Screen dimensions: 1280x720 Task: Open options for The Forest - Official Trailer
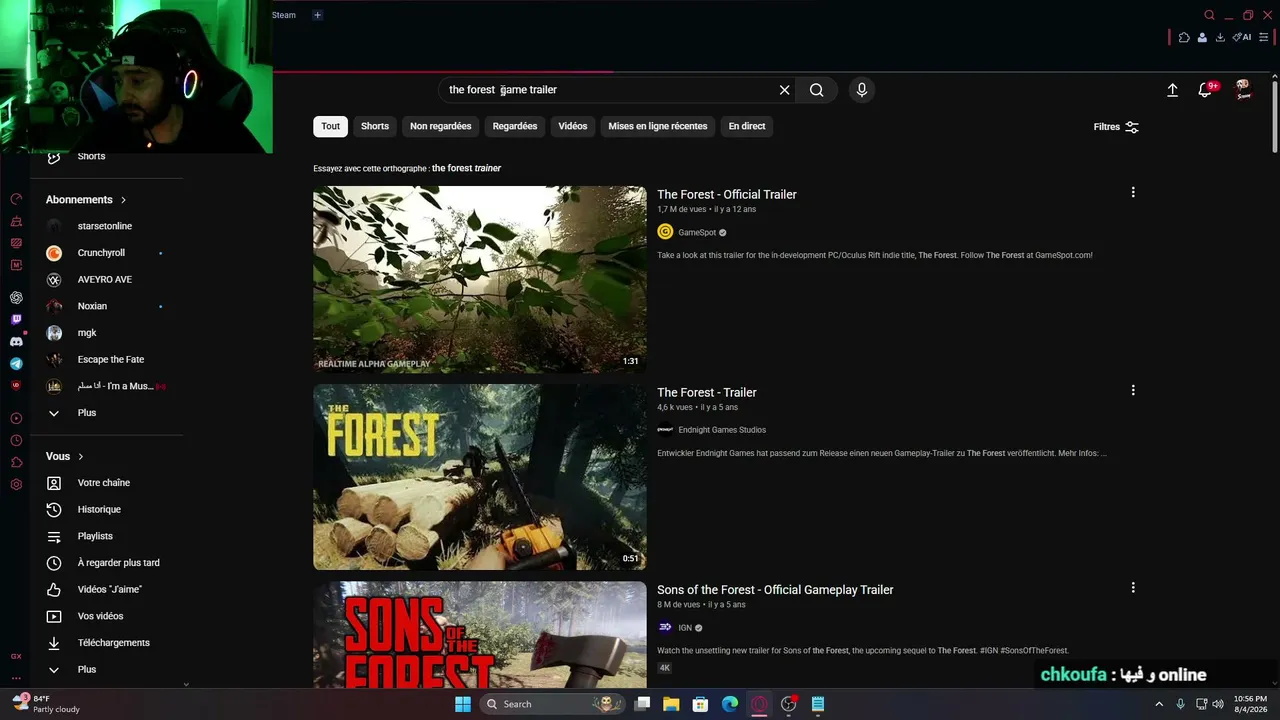coord(1133,192)
